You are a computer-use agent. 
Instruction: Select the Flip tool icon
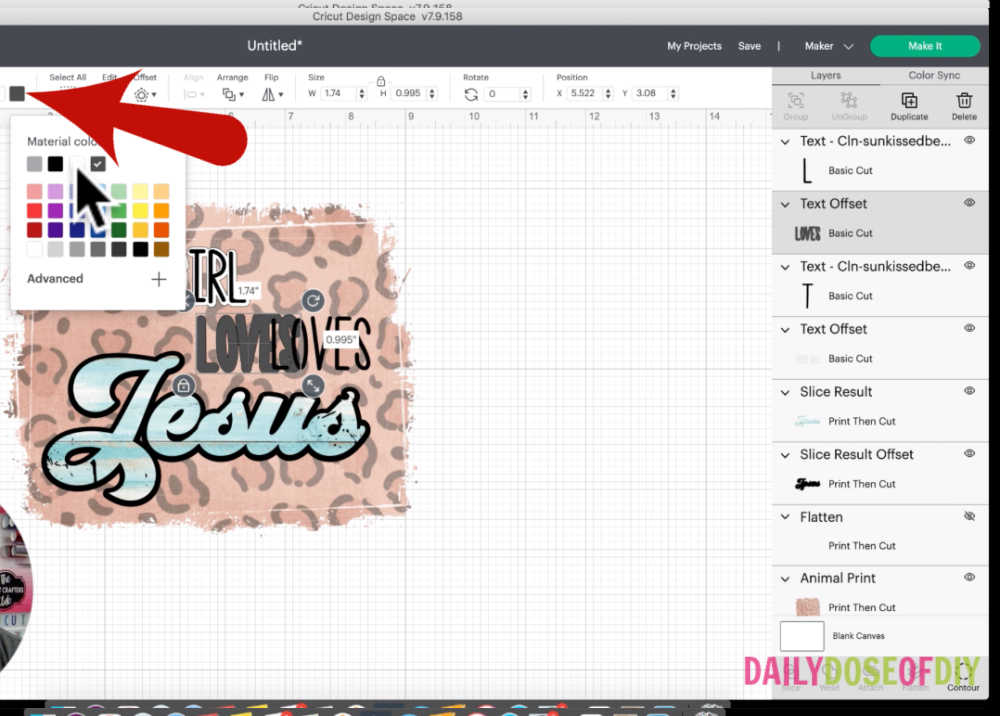click(267, 92)
